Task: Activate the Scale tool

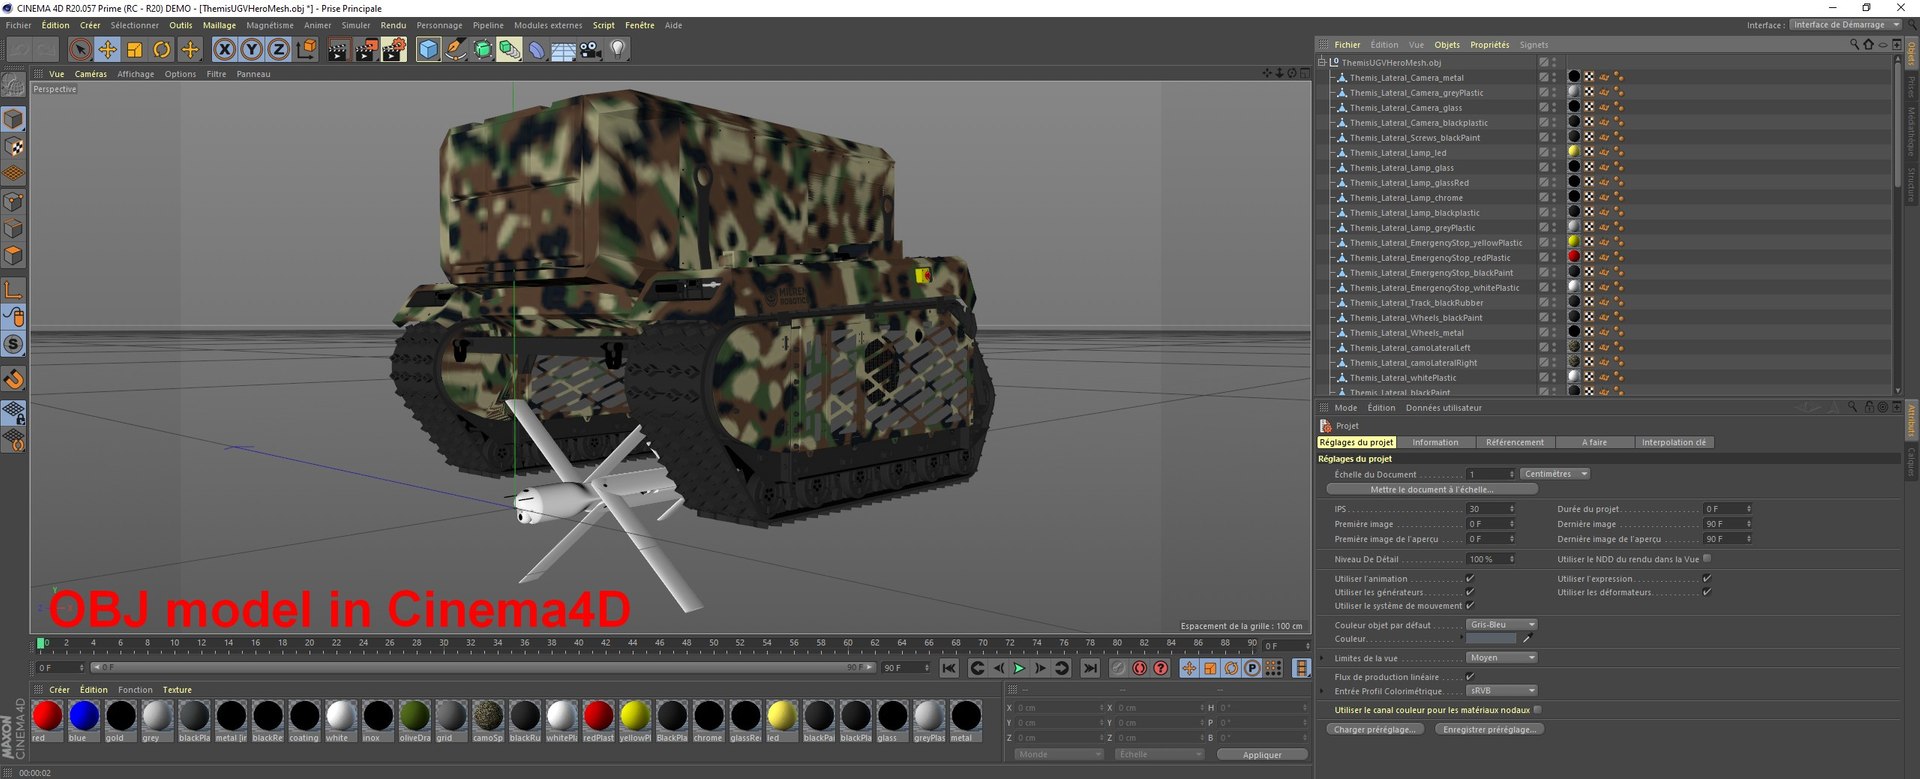Action: coord(135,49)
